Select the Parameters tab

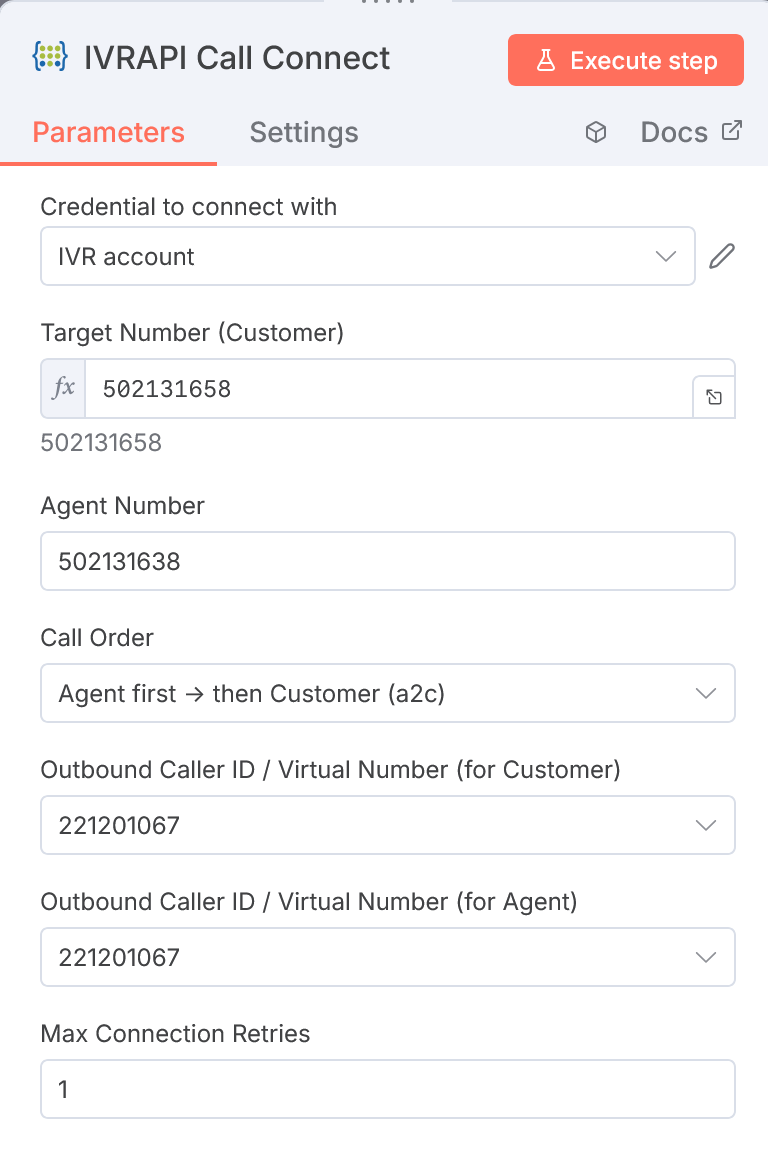tap(108, 132)
